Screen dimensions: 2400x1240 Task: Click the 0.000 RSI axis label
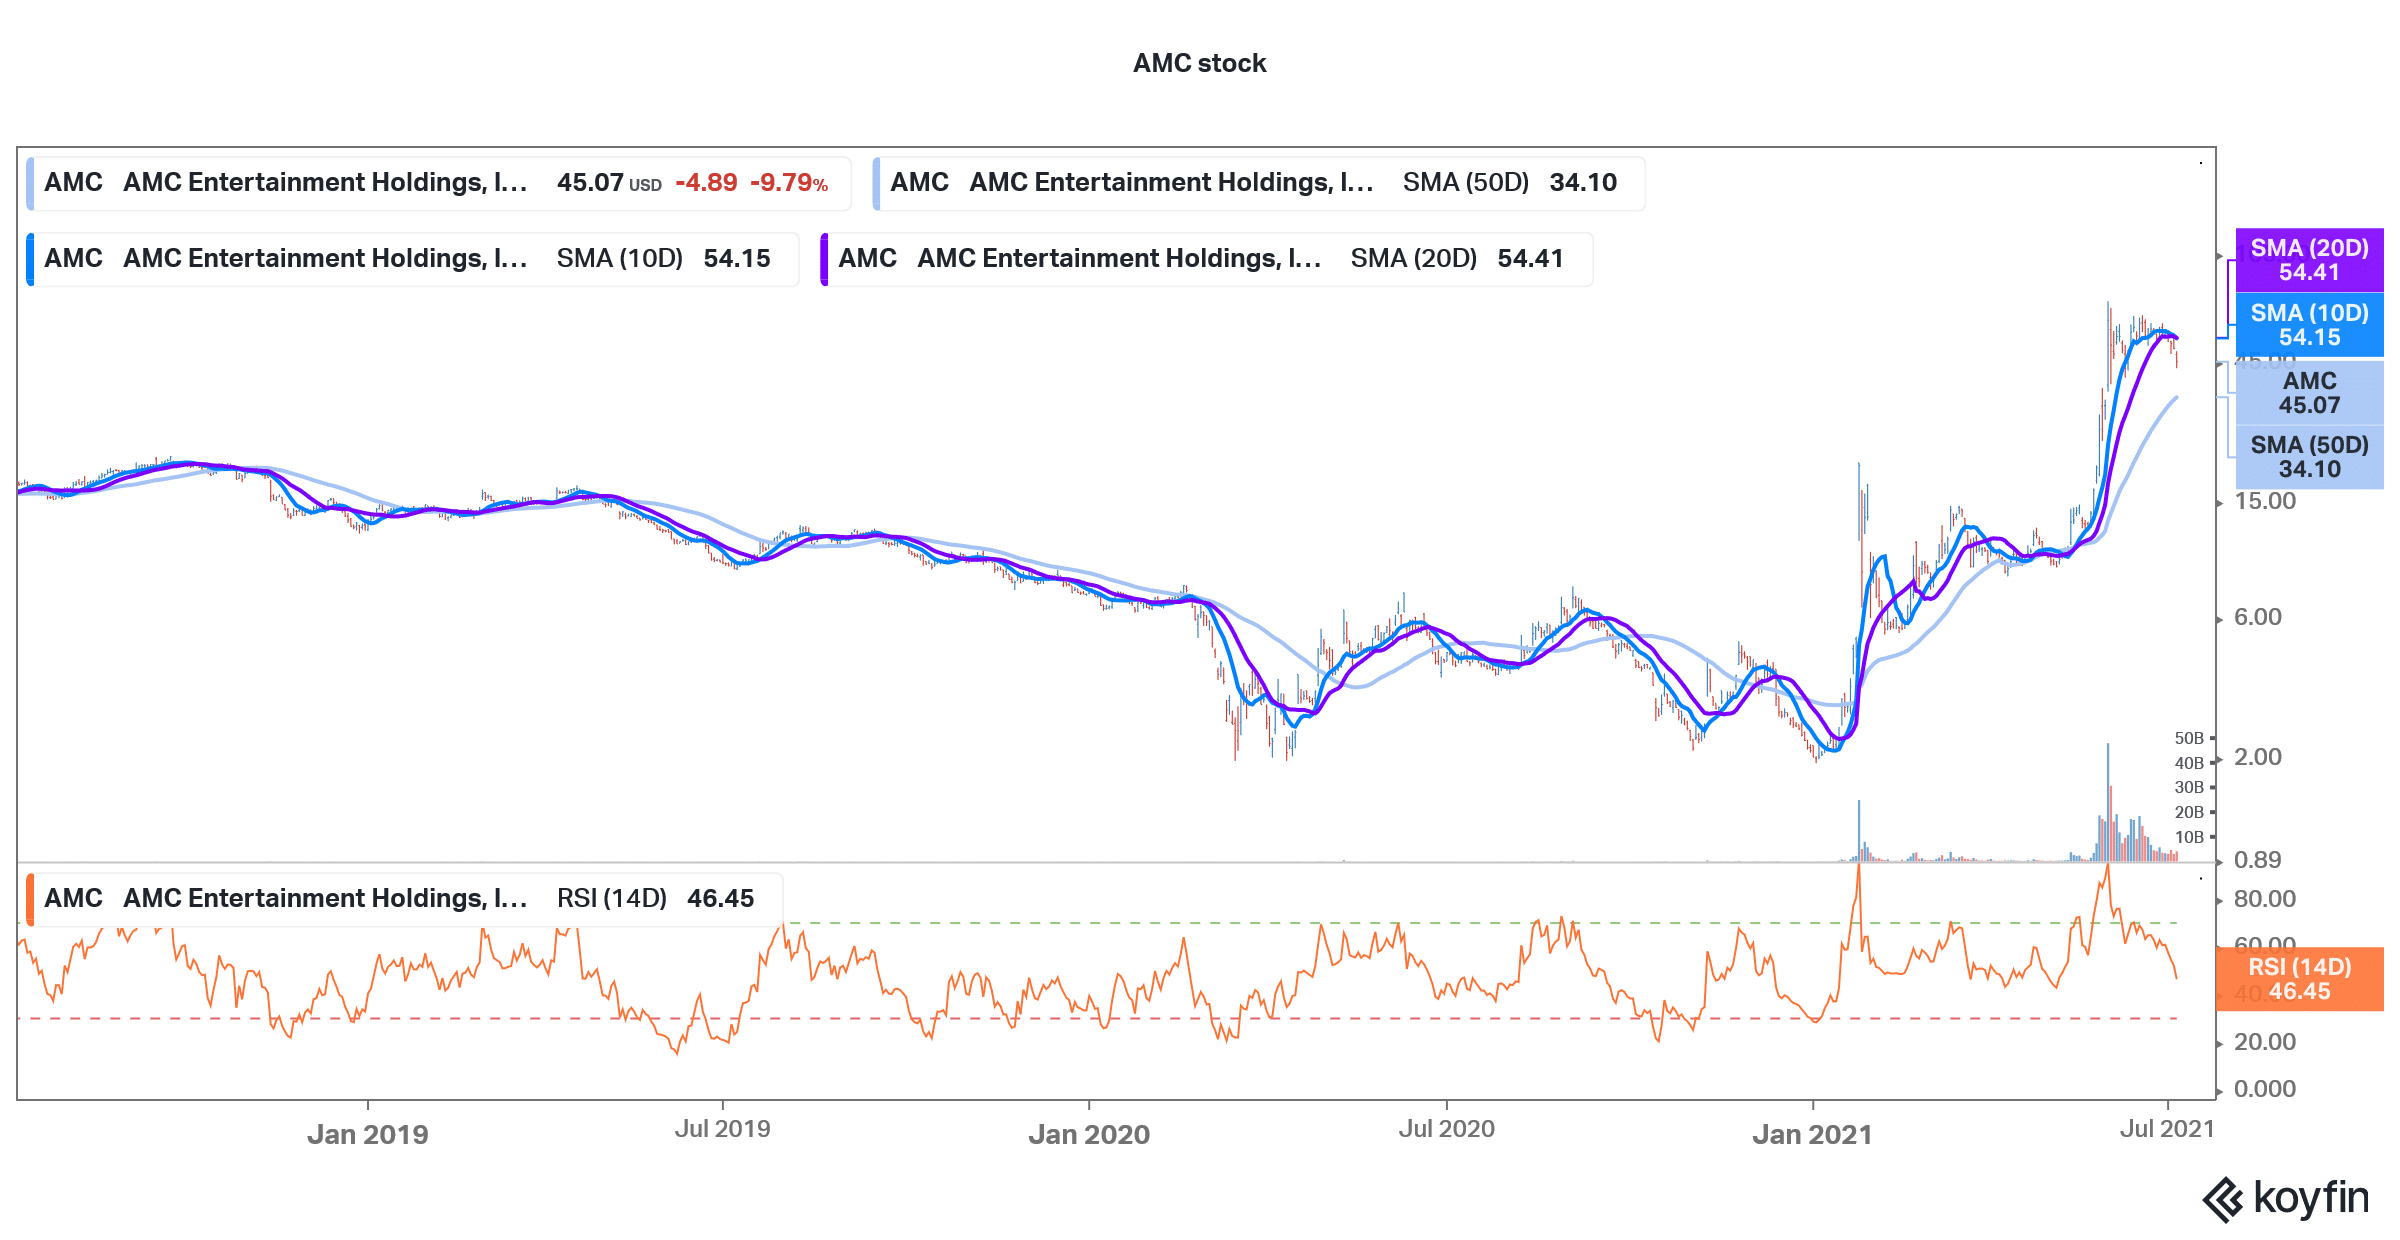(2265, 1089)
